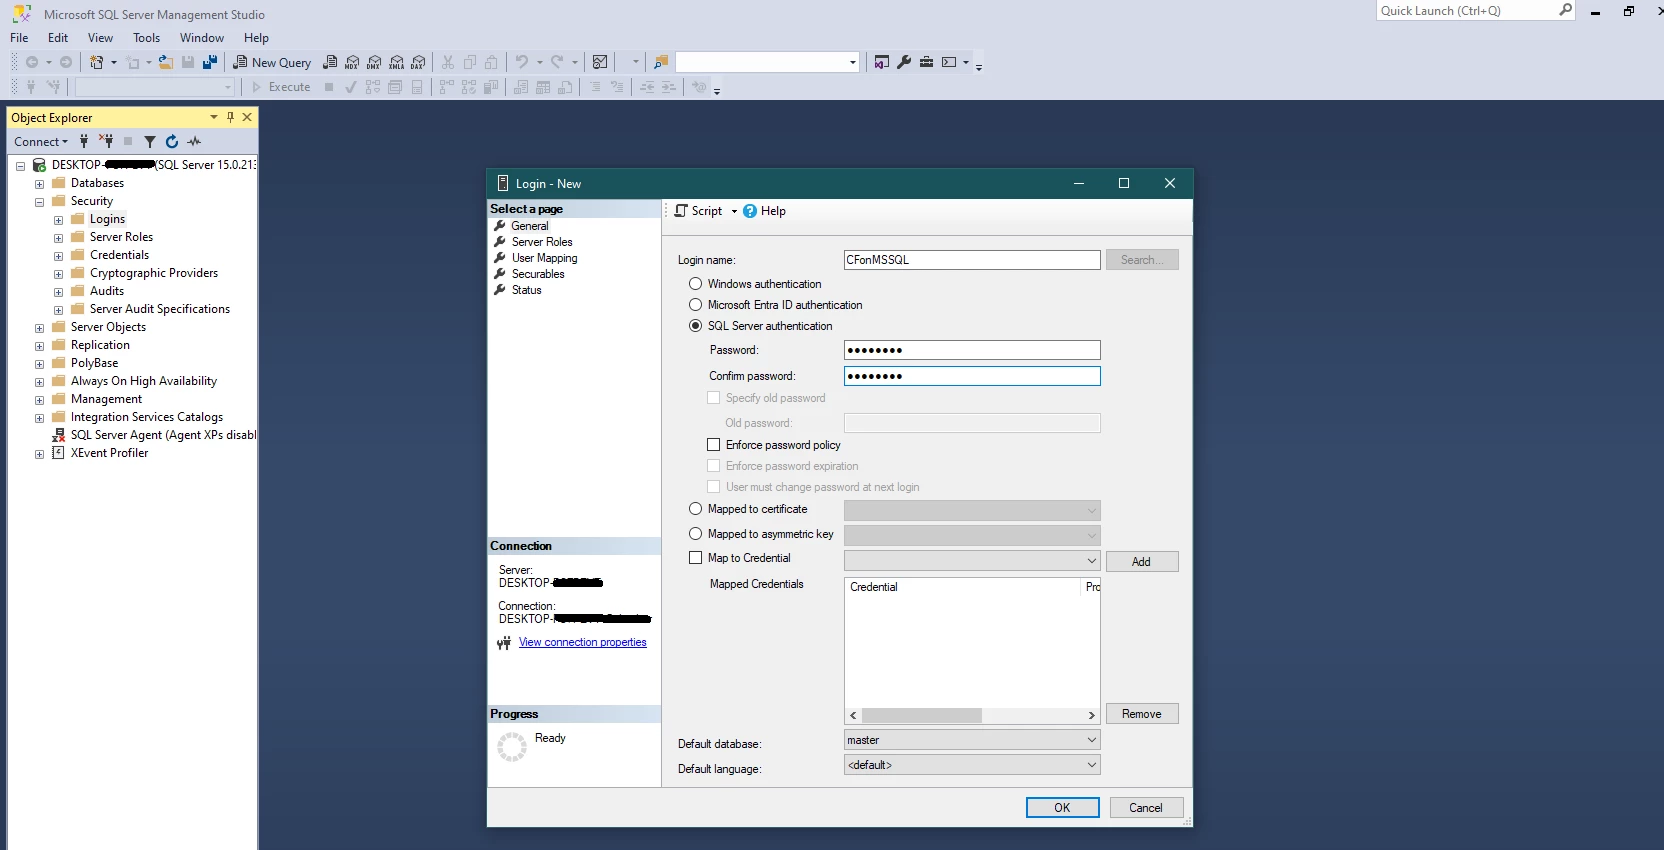The width and height of the screenshot is (1664, 850).
Task: Open the Toolbox icon in toolbar
Action: 926,62
